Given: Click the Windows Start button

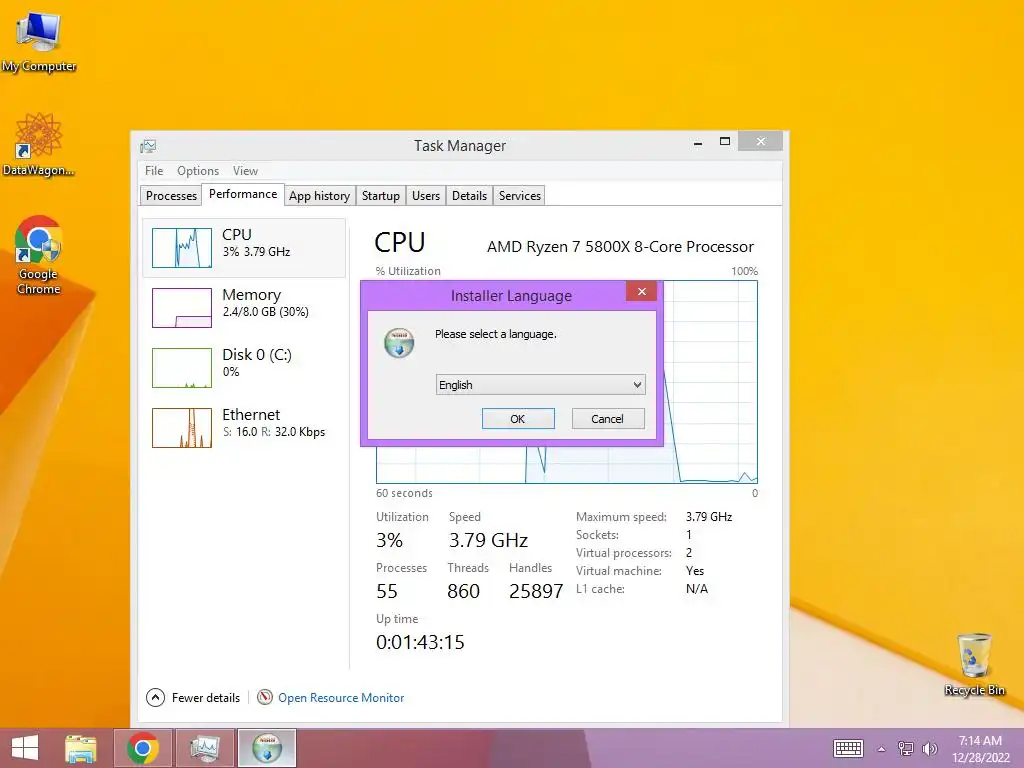Looking at the screenshot, I should tap(25, 748).
